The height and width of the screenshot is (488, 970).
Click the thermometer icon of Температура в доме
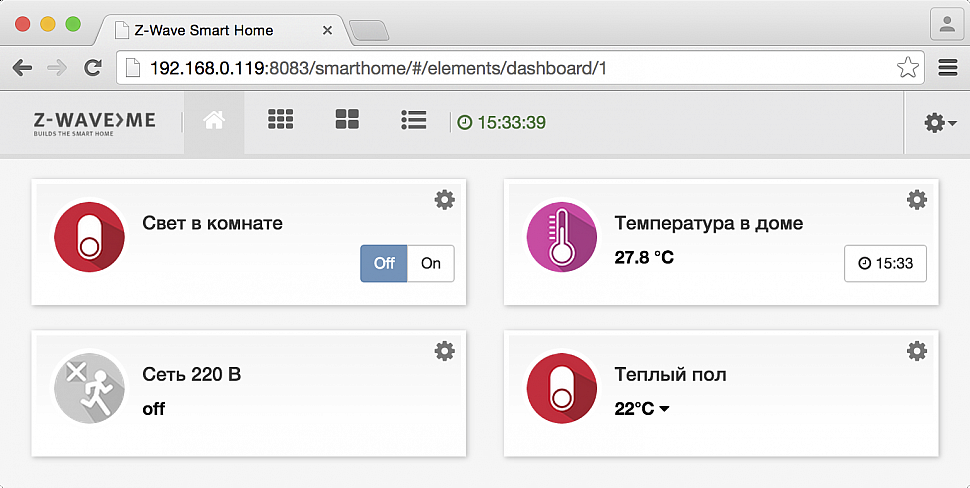tap(562, 237)
